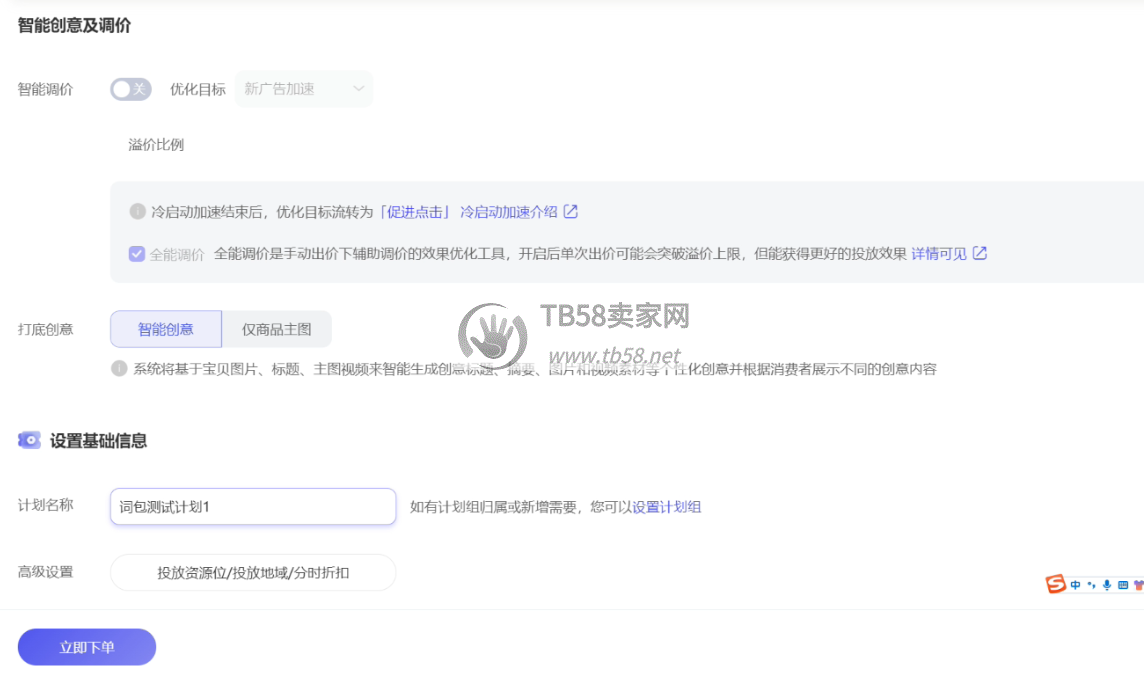Open the Sogou skin shirt icon
This screenshot has width=1144, height=673.
click(x=1138, y=585)
